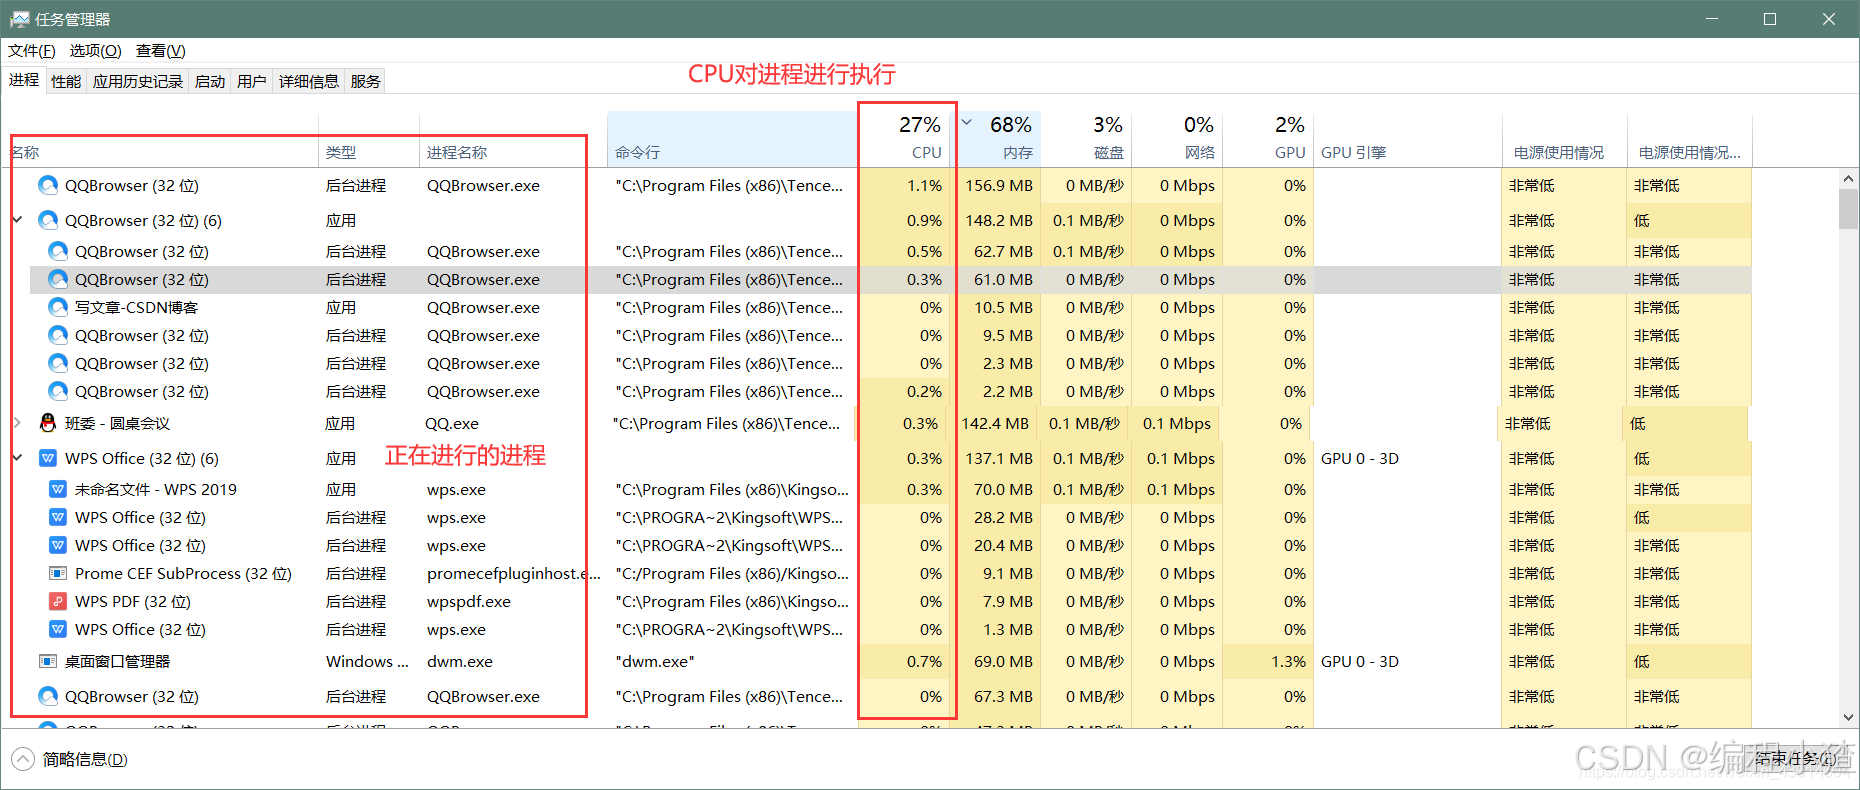
Task: Select the 进程 tab
Action: coord(24,80)
